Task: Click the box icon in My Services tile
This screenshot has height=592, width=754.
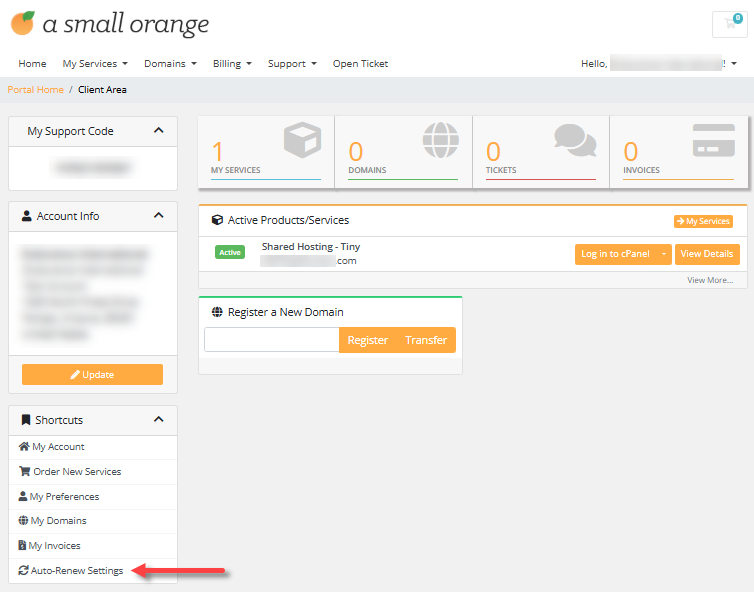Action: pos(302,140)
